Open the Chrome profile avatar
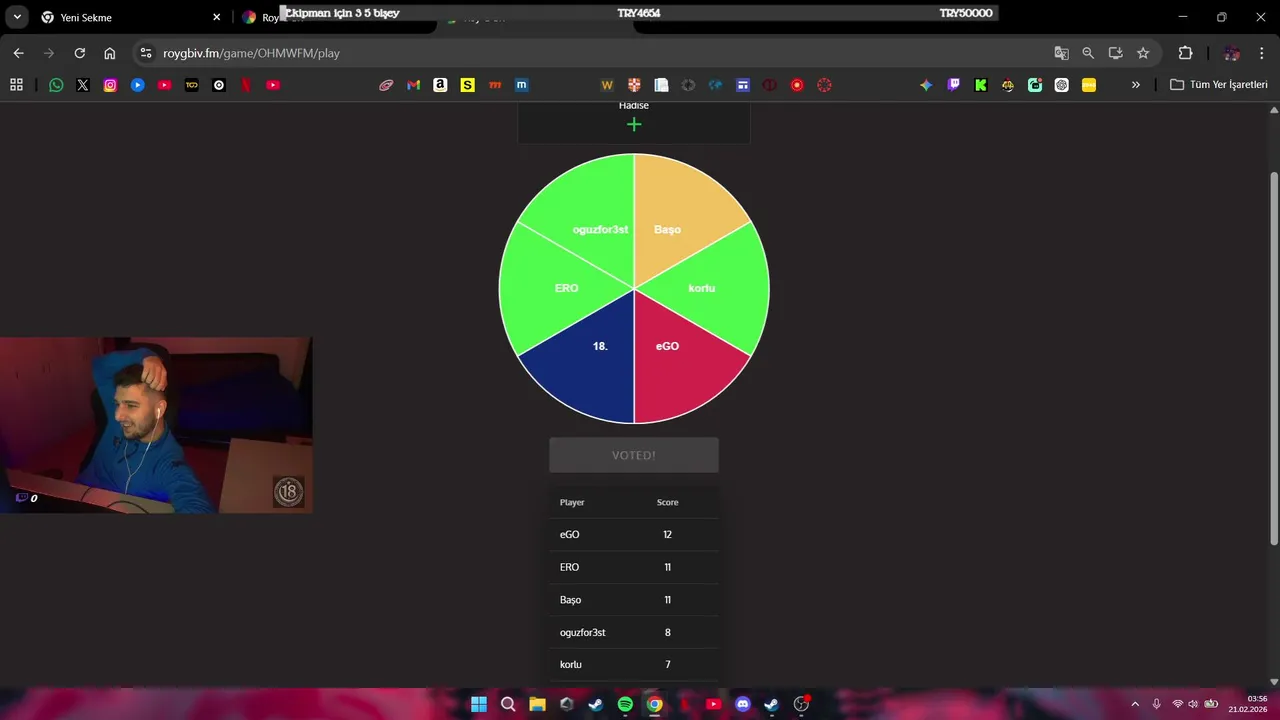 [1232, 53]
